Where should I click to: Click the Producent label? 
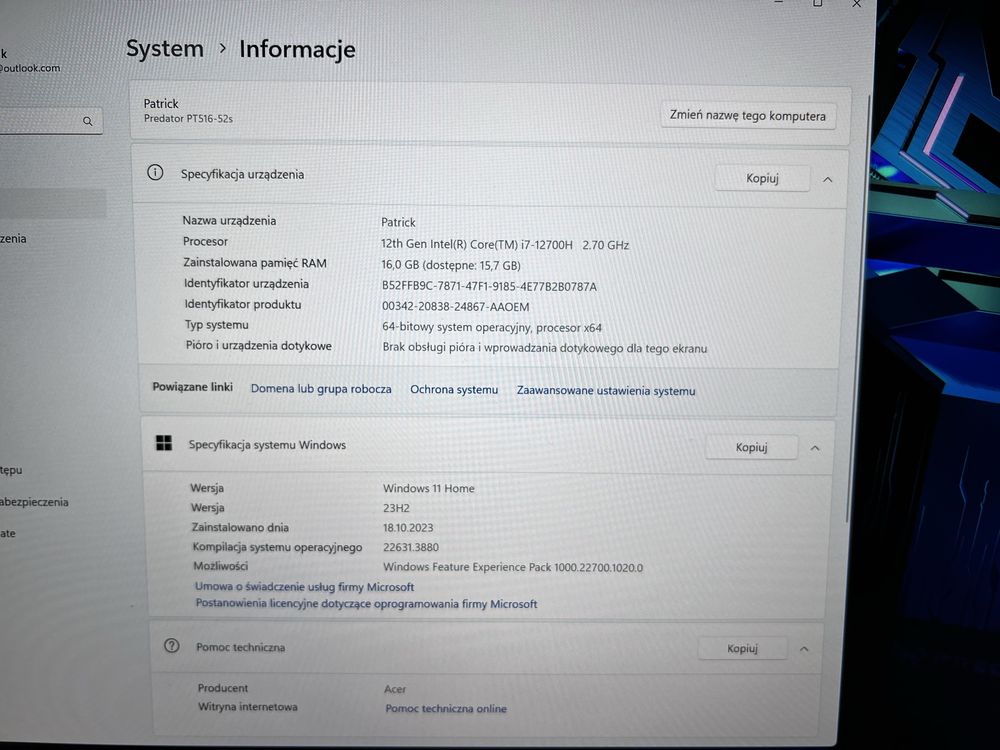[223, 688]
